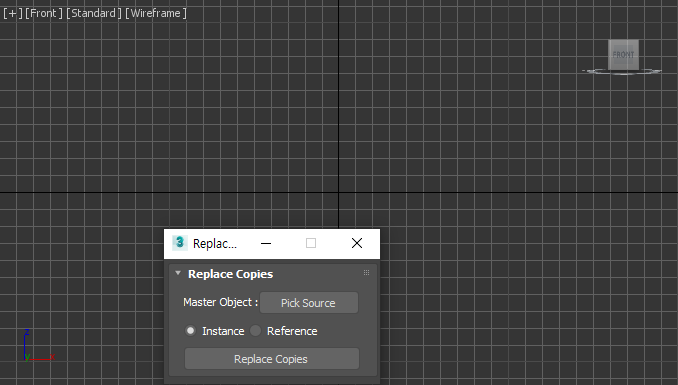The width and height of the screenshot is (678, 385).
Task: Maximize the Replace Copies dialog
Action: coord(311,244)
